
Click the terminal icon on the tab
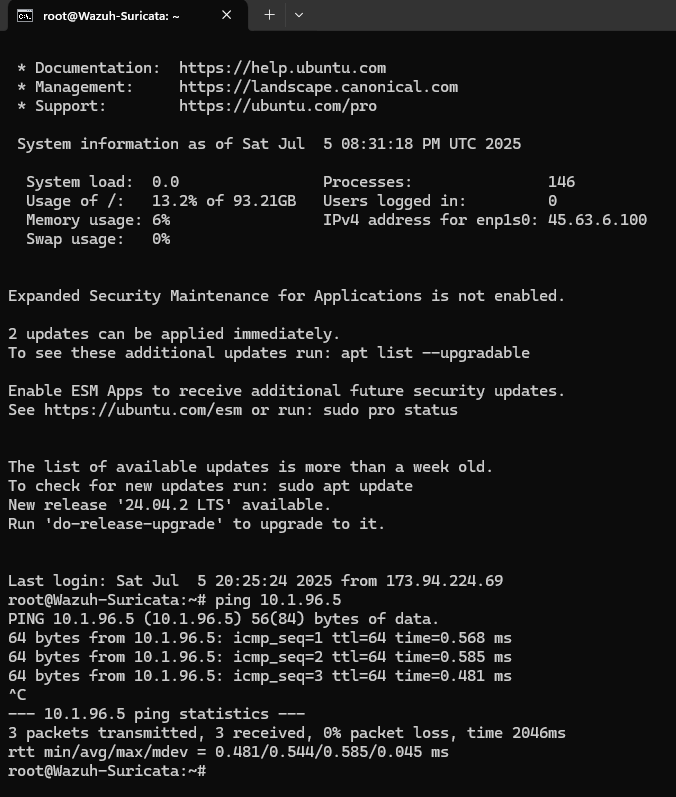coord(25,16)
